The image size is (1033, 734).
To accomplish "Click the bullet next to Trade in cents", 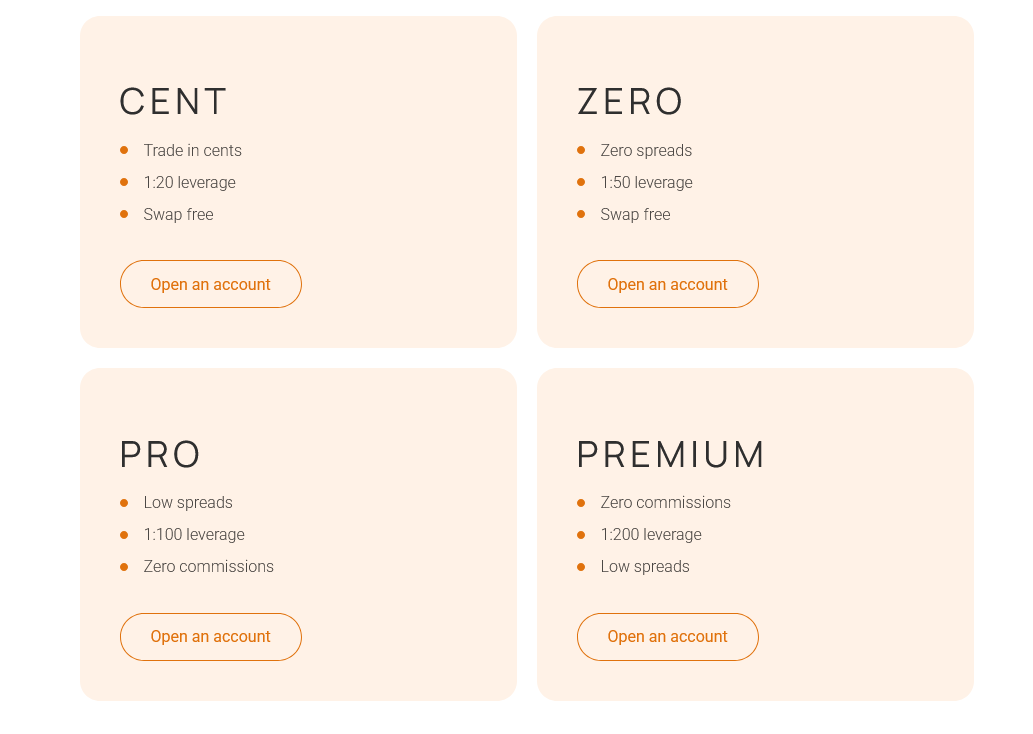I will [x=124, y=150].
